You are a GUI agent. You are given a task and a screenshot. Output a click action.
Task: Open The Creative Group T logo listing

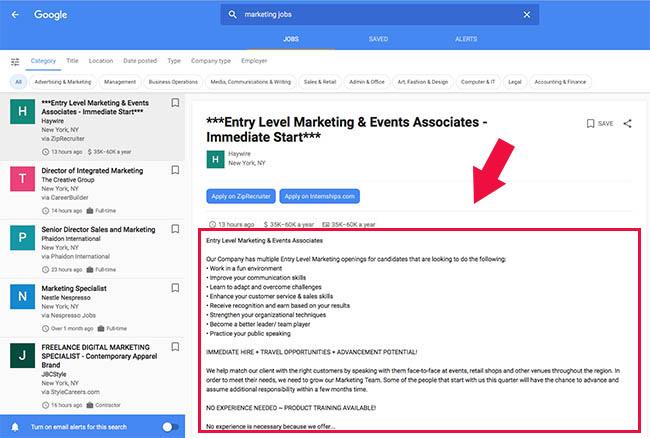[x=22, y=179]
